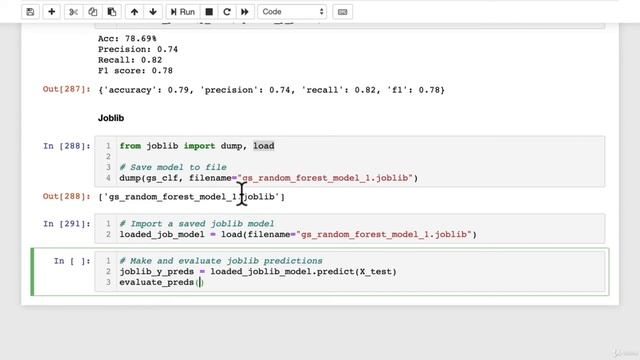
Task: Click the 'Recall: 0.82' output line
Action: coord(130,60)
